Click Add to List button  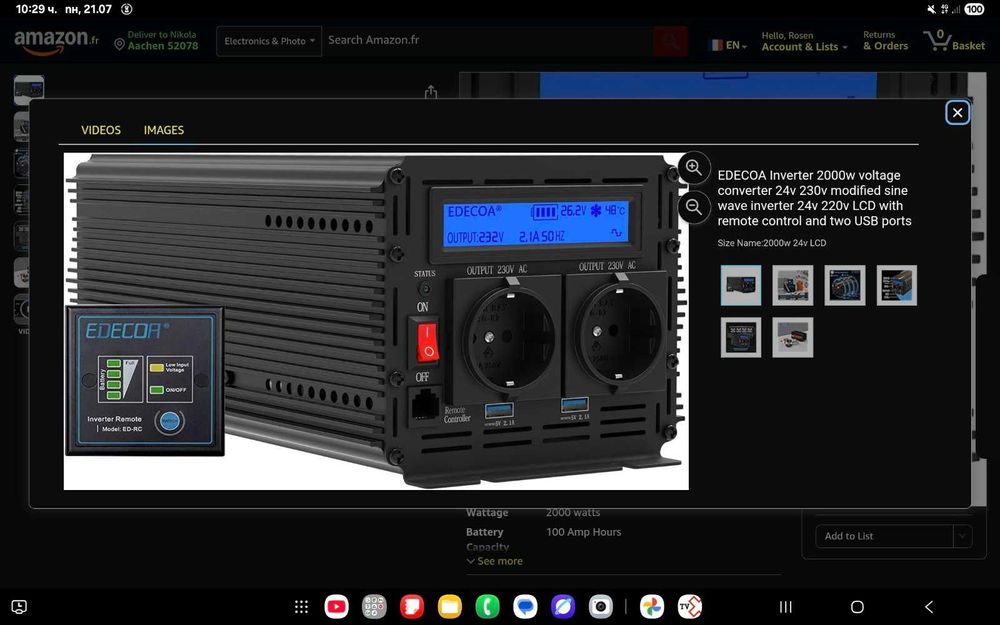(x=884, y=536)
